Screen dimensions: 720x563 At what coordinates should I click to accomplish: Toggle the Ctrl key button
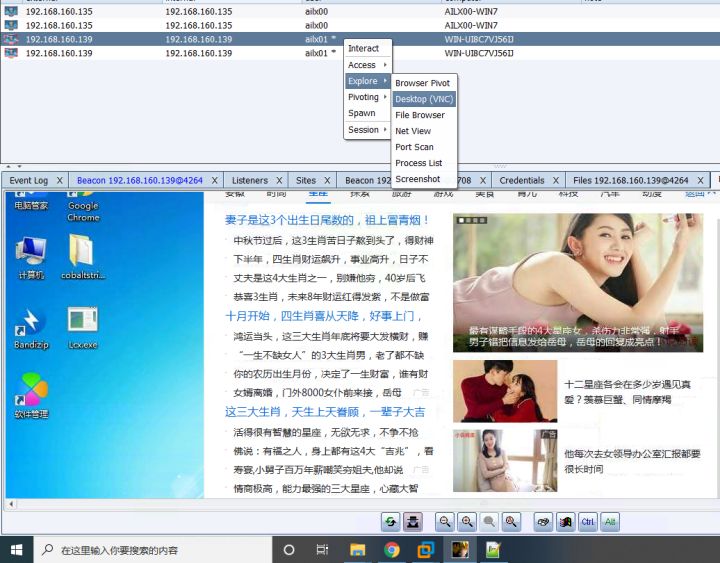pyautogui.click(x=588, y=522)
